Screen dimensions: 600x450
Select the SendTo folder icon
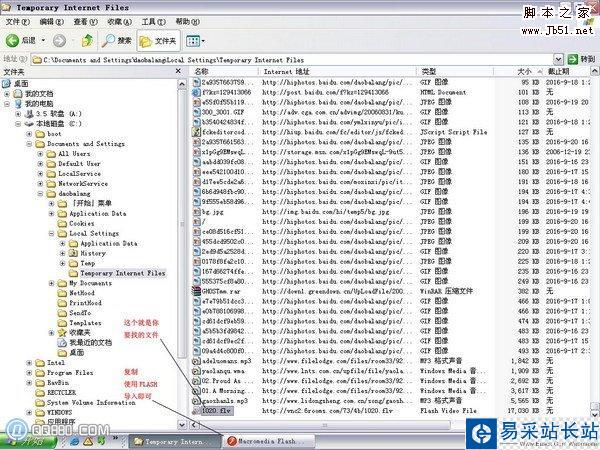[x=62, y=313]
